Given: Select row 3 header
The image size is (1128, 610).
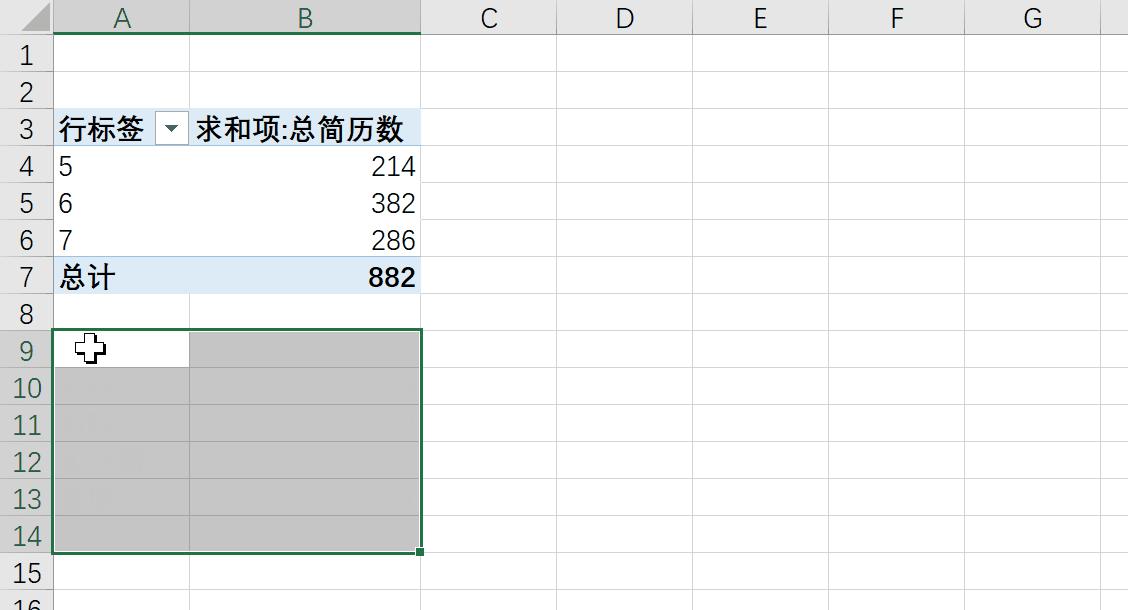Looking at the screenshot, I should [26, 128].
